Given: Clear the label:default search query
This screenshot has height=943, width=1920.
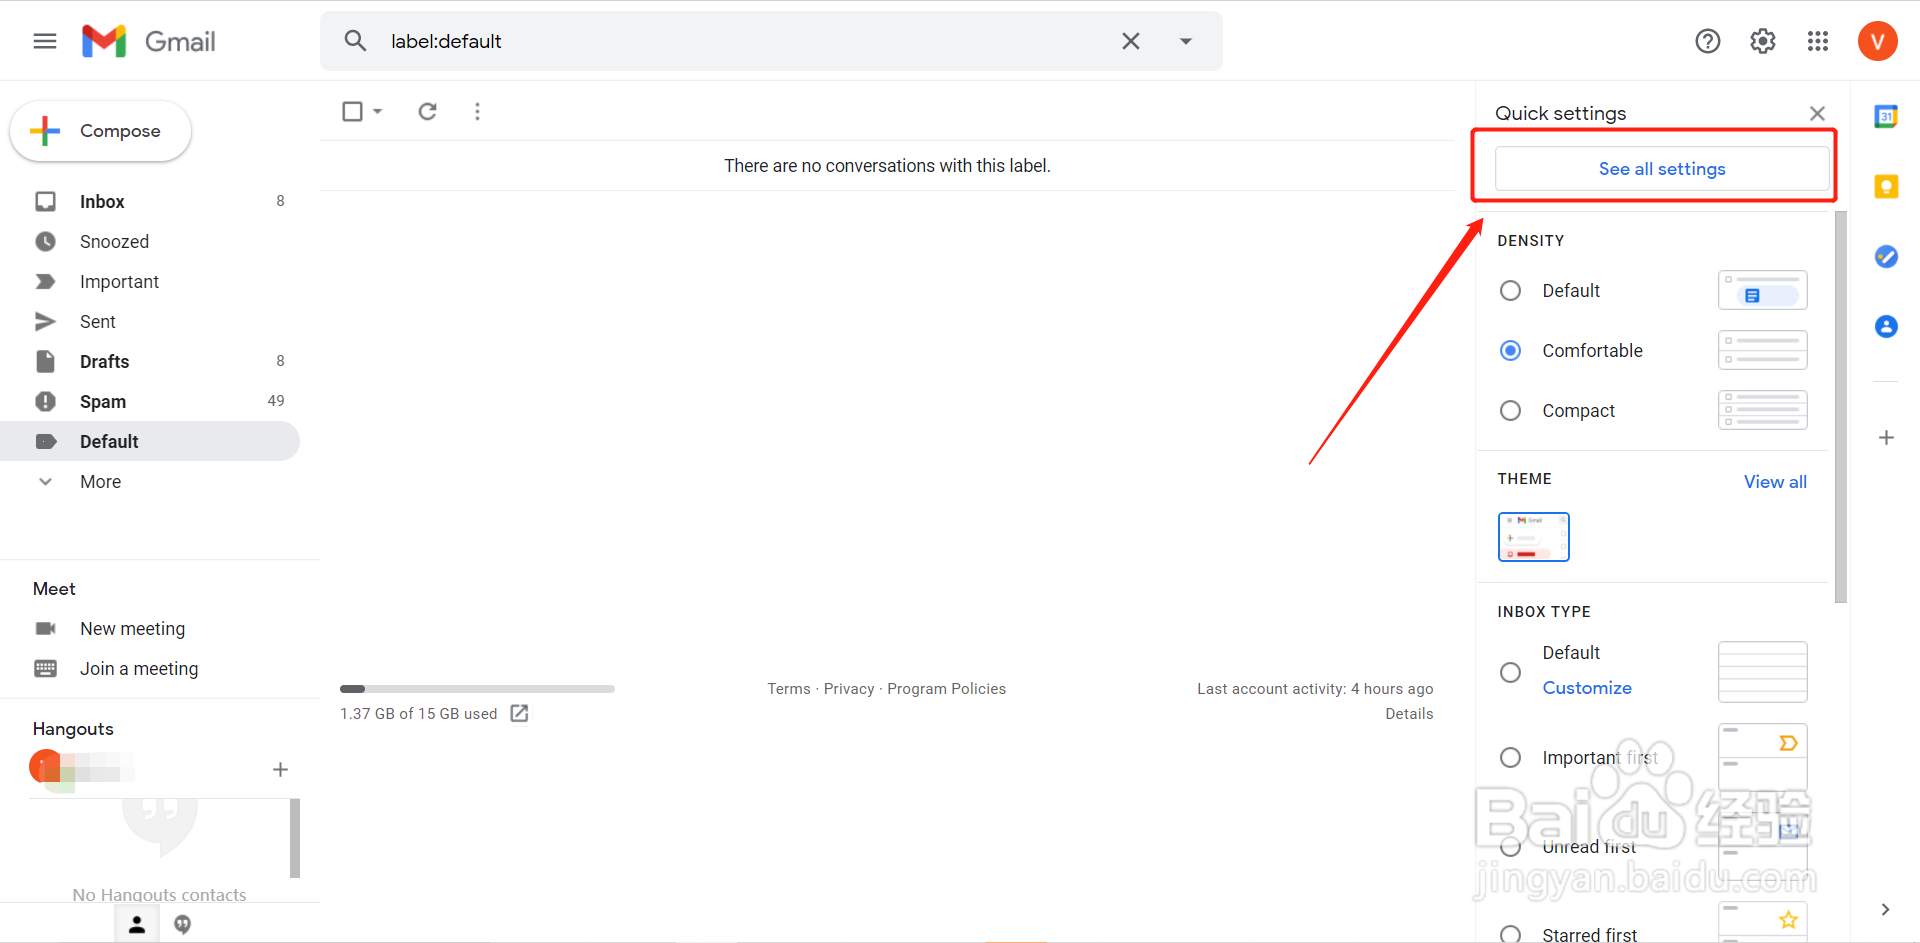Looking at the screenshot, I should [1130, 41].
